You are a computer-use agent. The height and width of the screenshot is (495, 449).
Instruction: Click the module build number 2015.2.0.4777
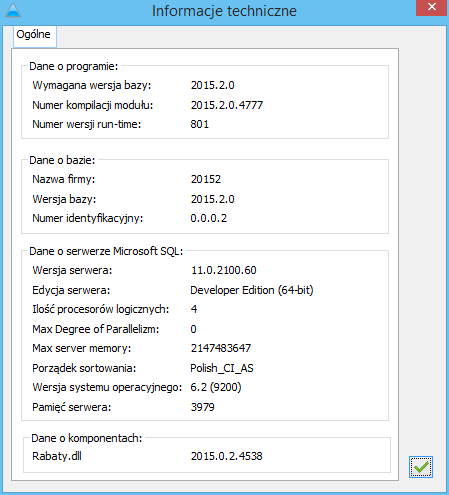click(227, 105)
